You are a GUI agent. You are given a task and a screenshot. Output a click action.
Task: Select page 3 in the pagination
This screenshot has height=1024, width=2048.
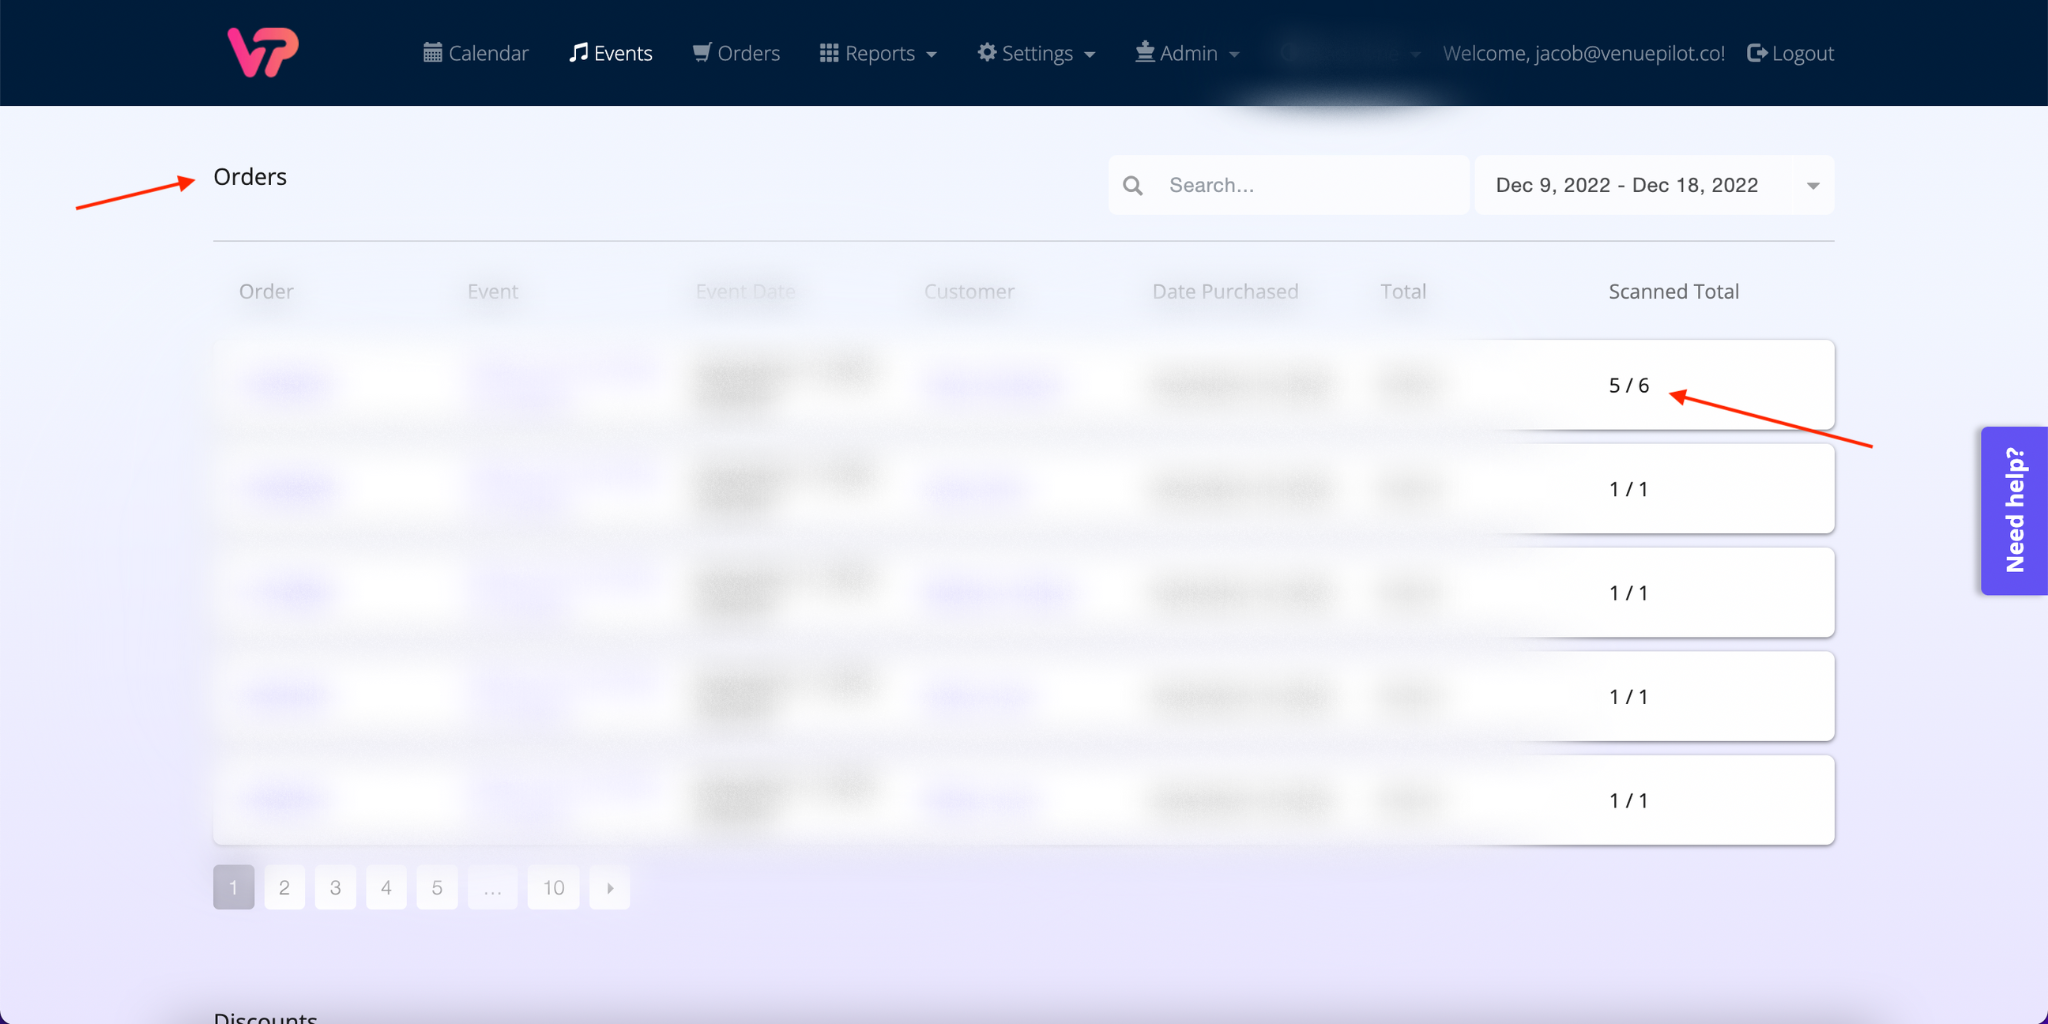(334, 887)
